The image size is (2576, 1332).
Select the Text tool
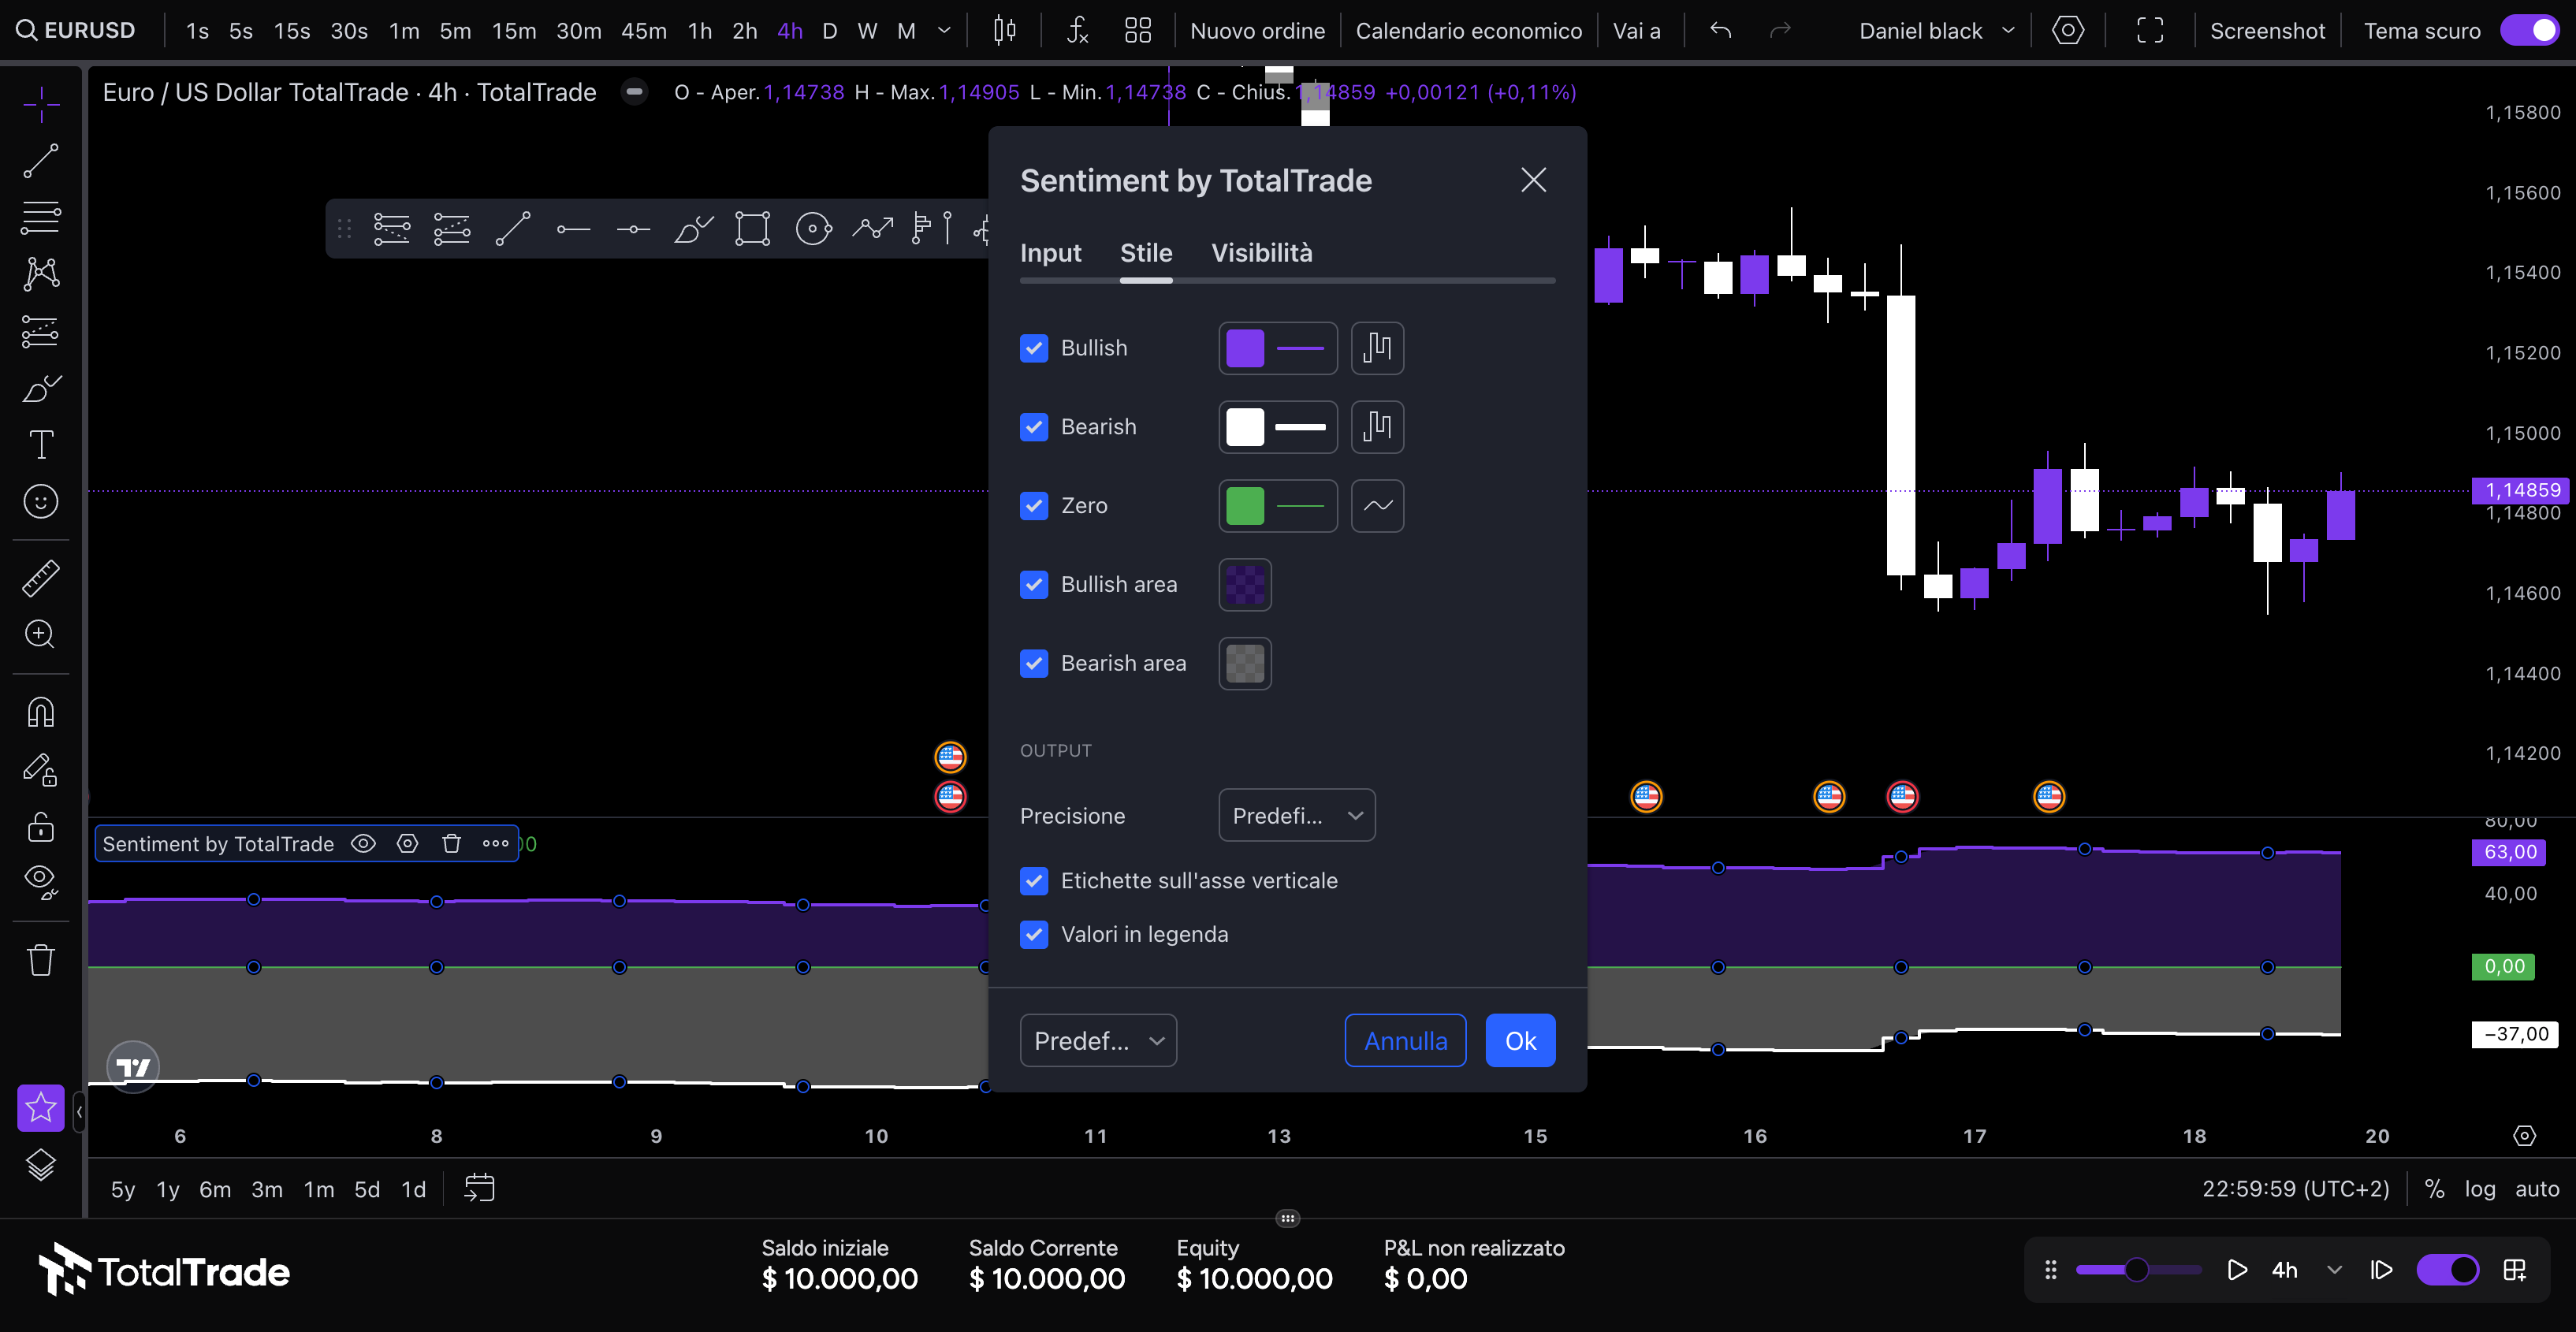41,444
